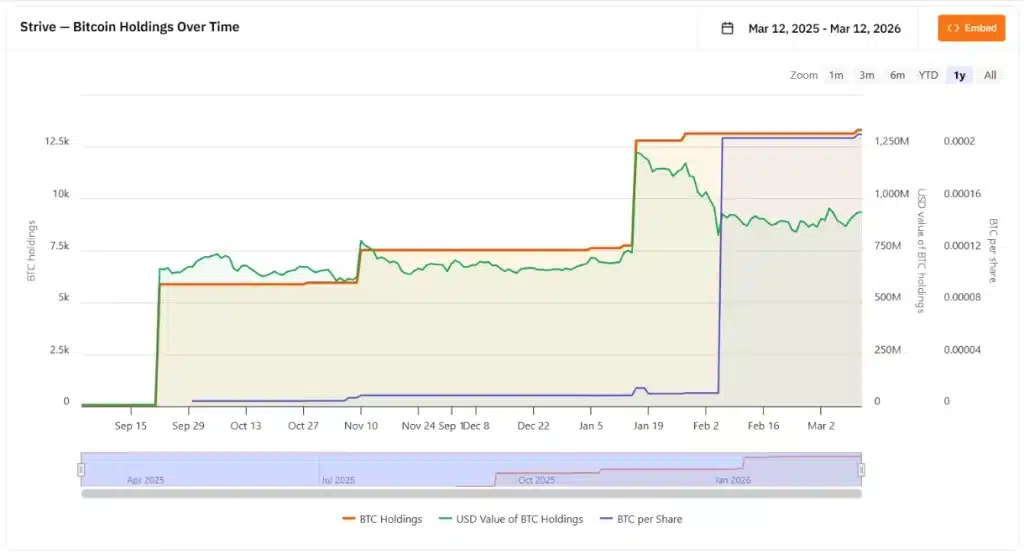Toggle USD Value of BTC Holdings series
The width and height of the screenshot is (1024, 554).
coord(511,519)
